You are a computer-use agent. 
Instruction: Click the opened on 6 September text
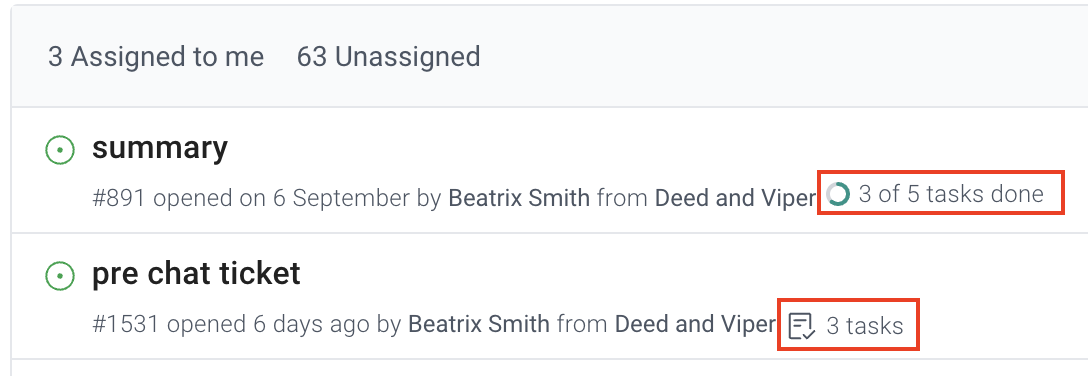tap(282, 198)
